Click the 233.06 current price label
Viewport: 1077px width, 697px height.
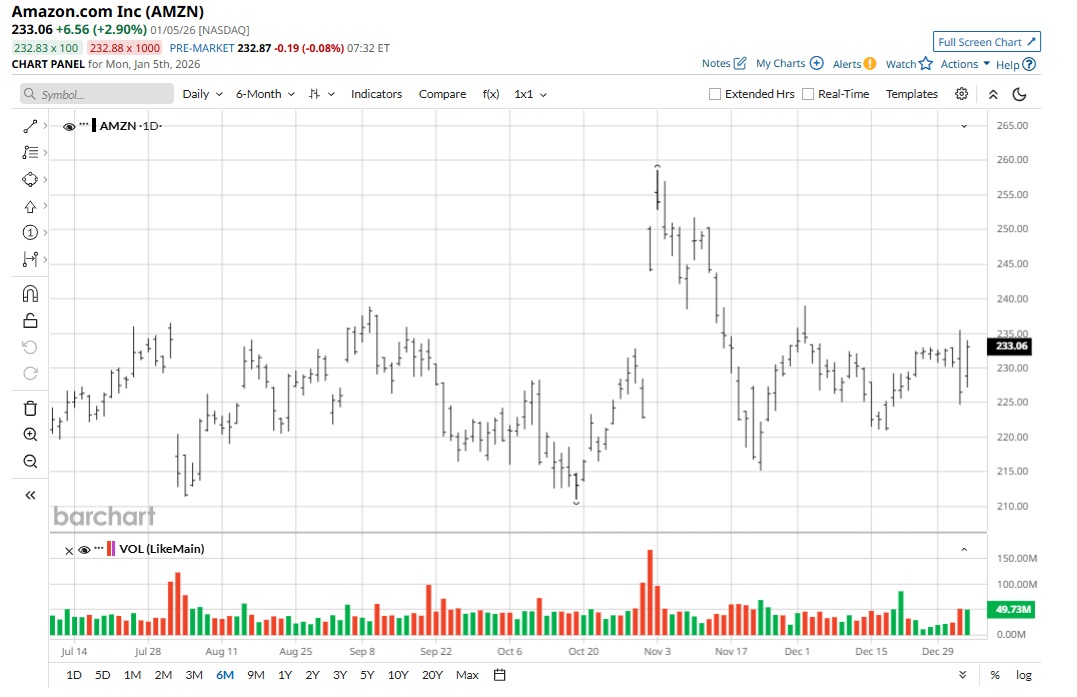[x=1009, y=346]
